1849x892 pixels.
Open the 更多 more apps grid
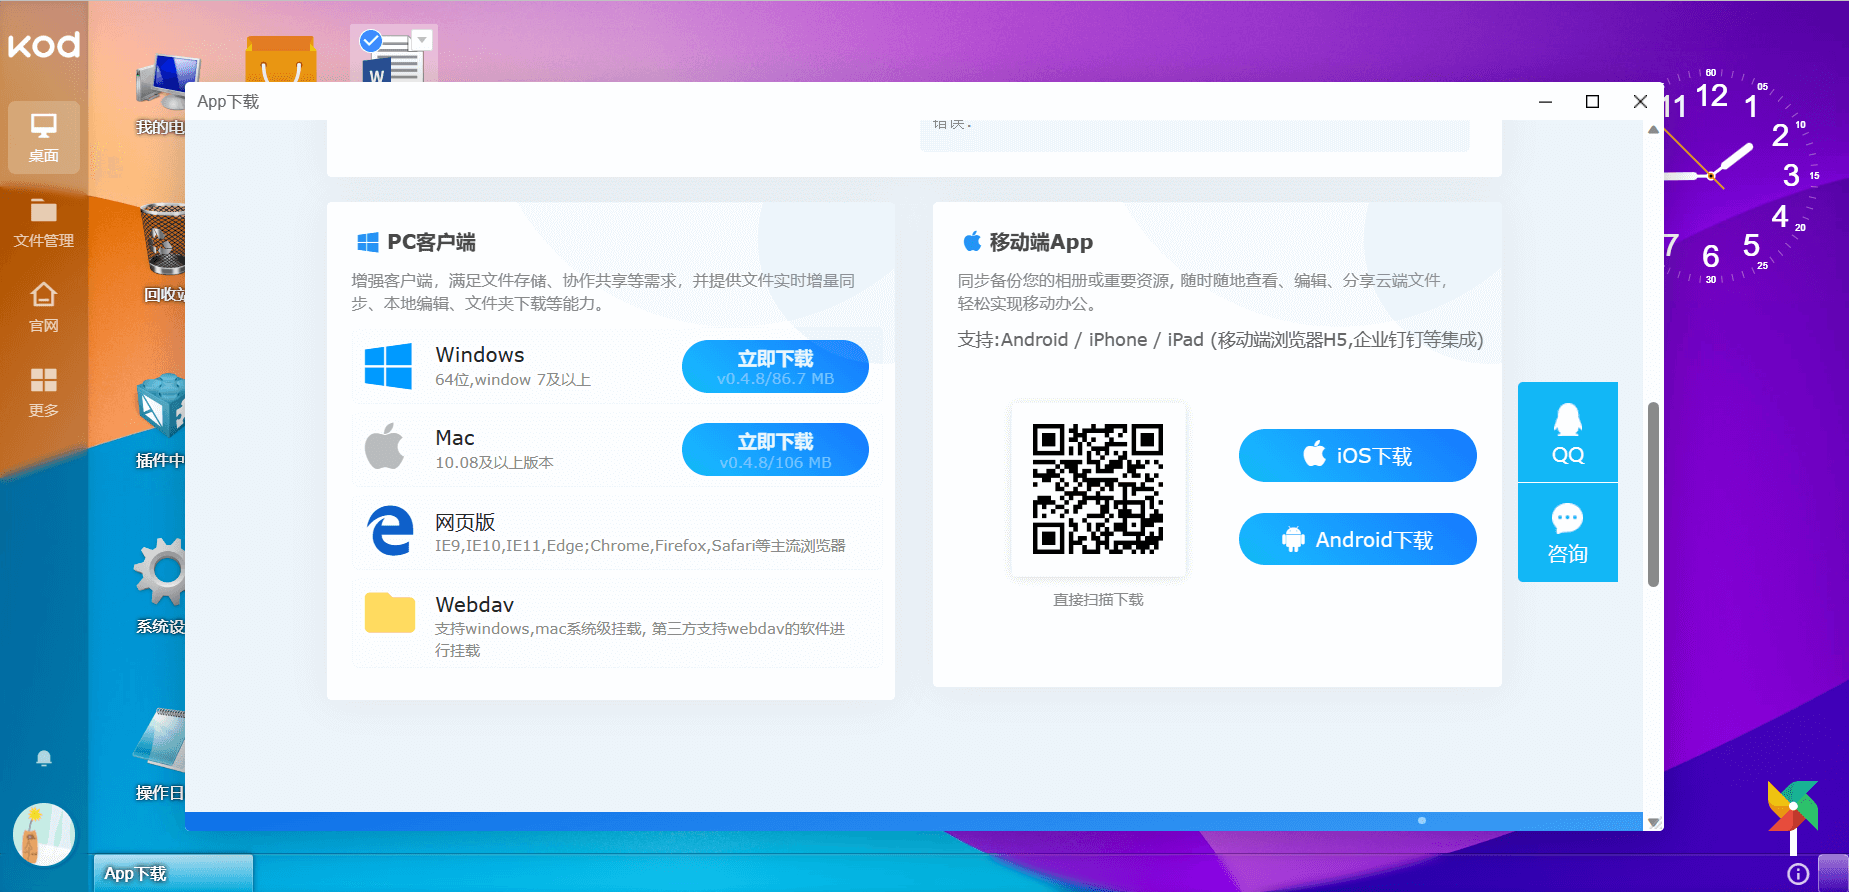pos(44,393)
